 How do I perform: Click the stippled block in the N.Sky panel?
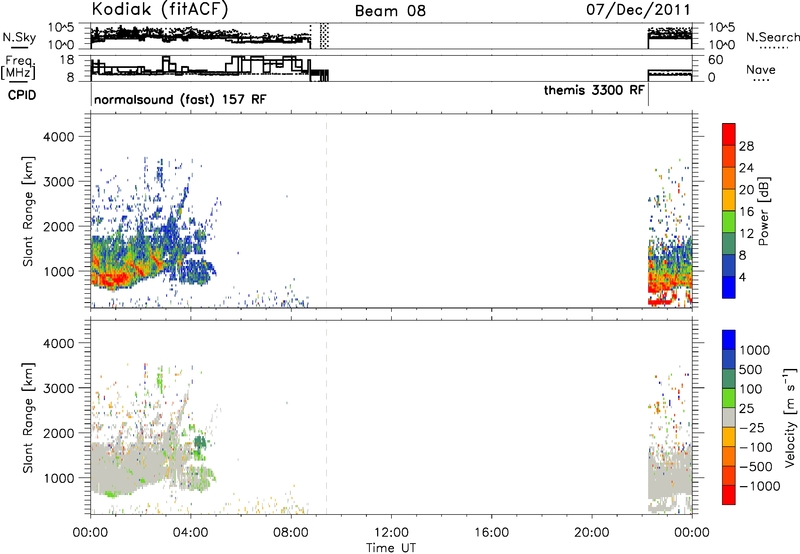coord(324,36)
